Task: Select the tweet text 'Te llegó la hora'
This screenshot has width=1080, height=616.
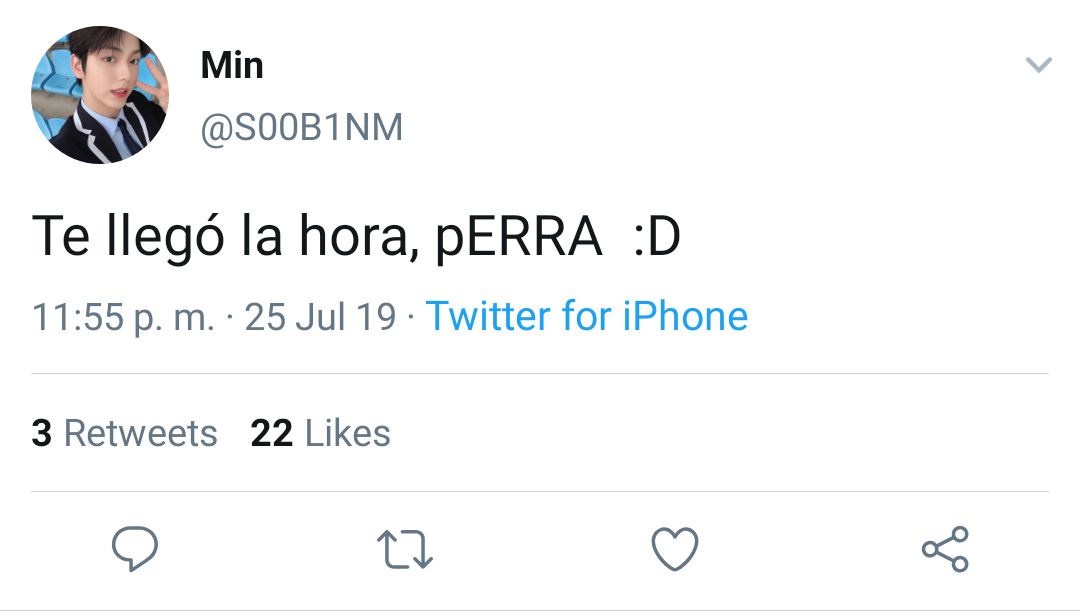Action: [223, 236]
